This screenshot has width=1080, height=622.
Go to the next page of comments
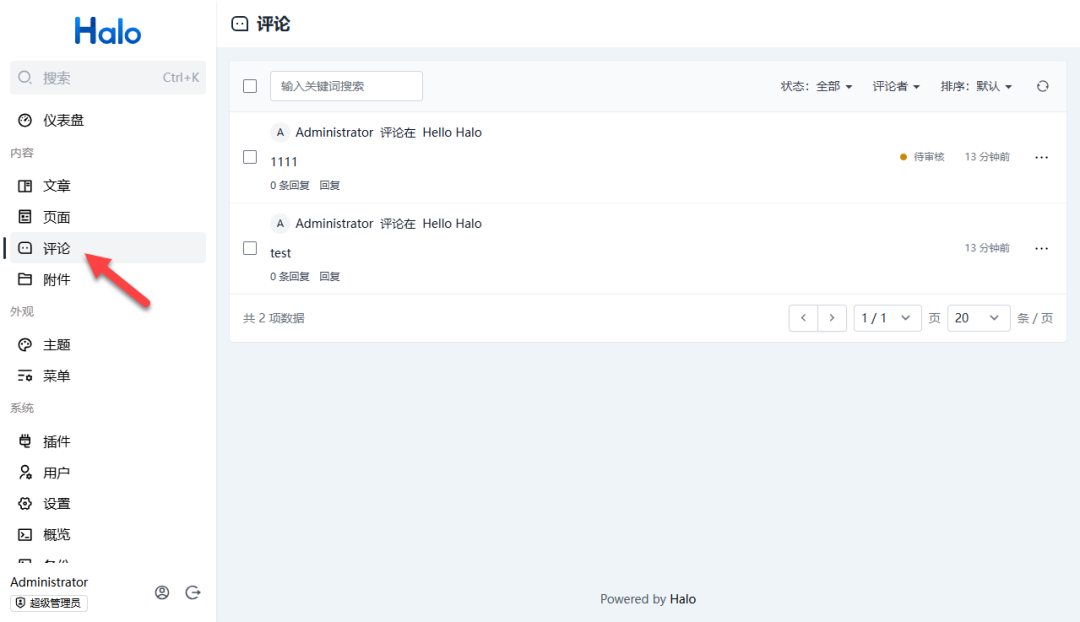(832, 318)
